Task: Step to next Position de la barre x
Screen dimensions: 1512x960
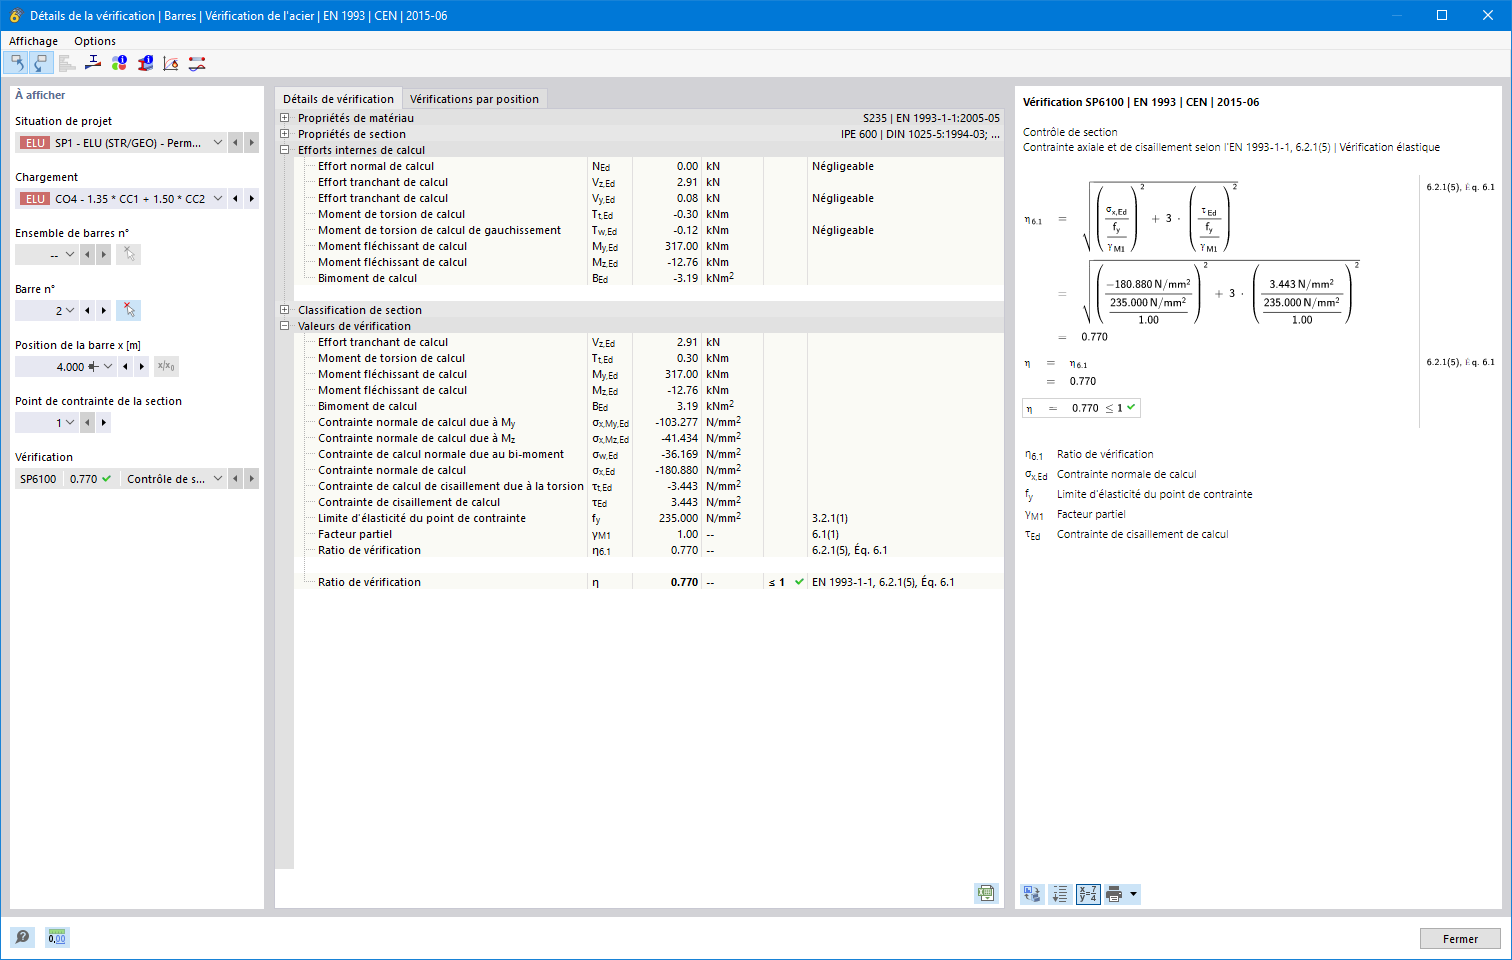Action: pos(141,367)
